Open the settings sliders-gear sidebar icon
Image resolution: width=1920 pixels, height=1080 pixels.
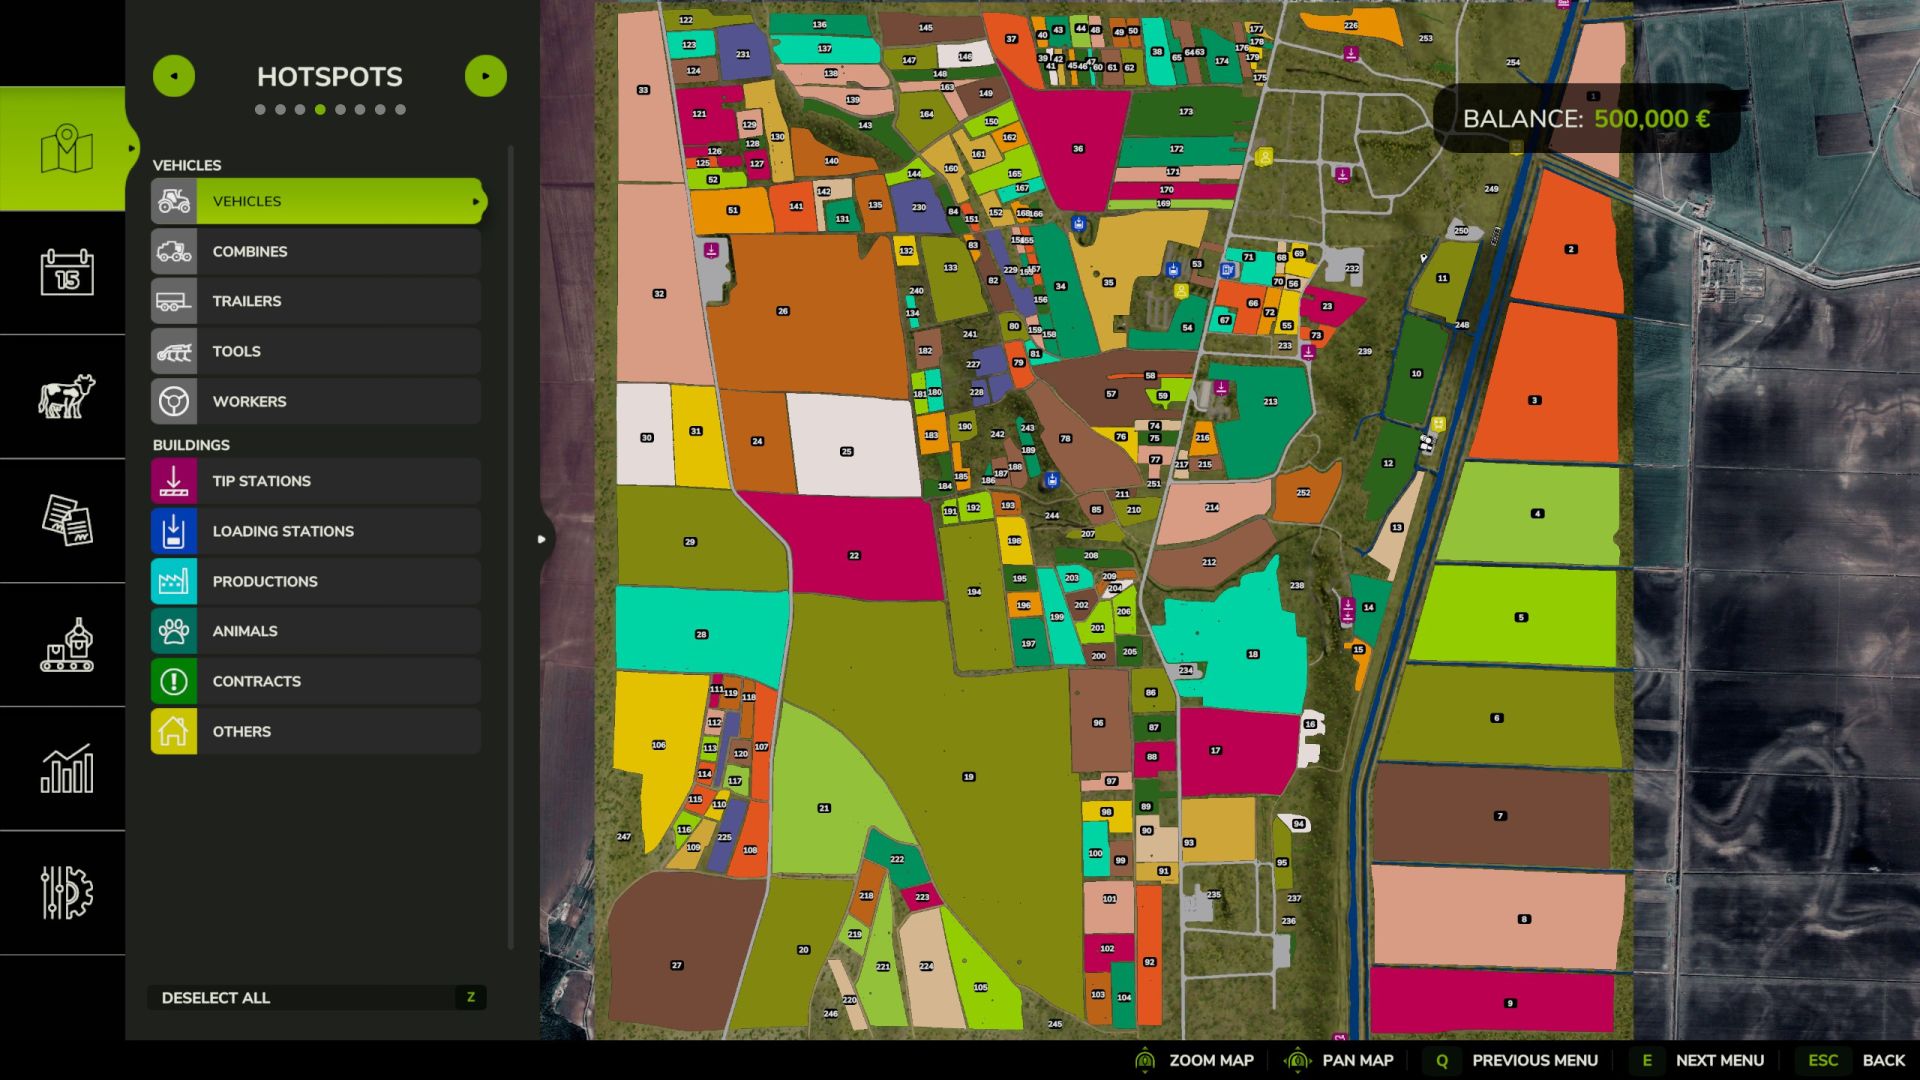(66, 892)
